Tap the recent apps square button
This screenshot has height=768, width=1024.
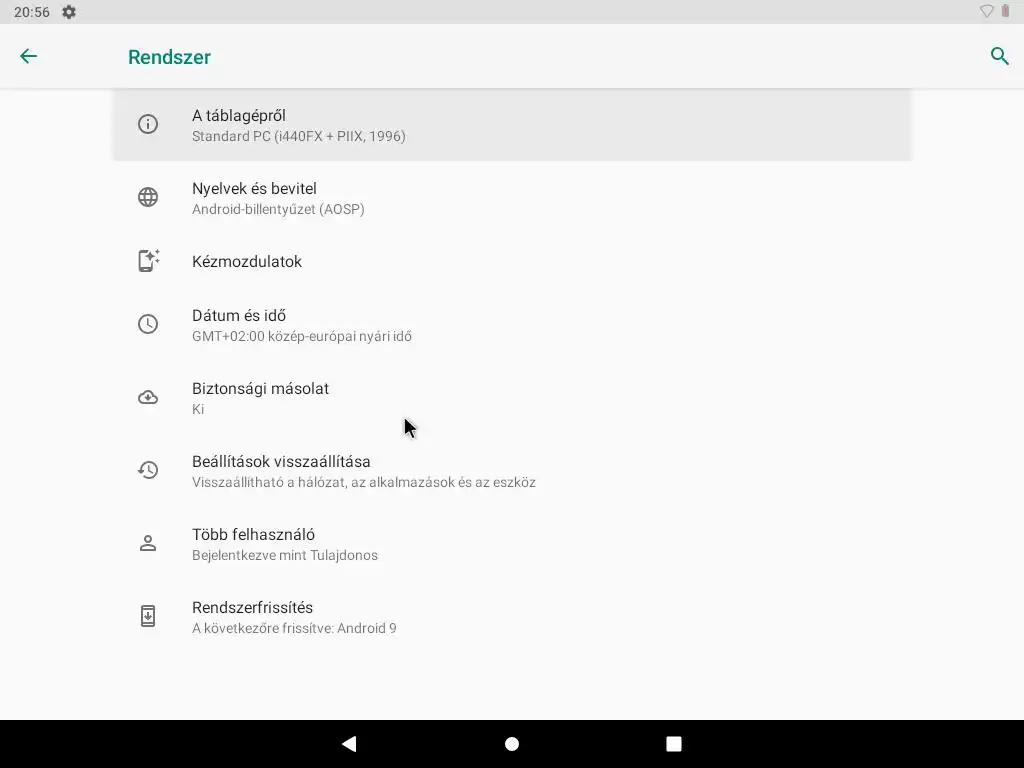click(x=674, y=744)
